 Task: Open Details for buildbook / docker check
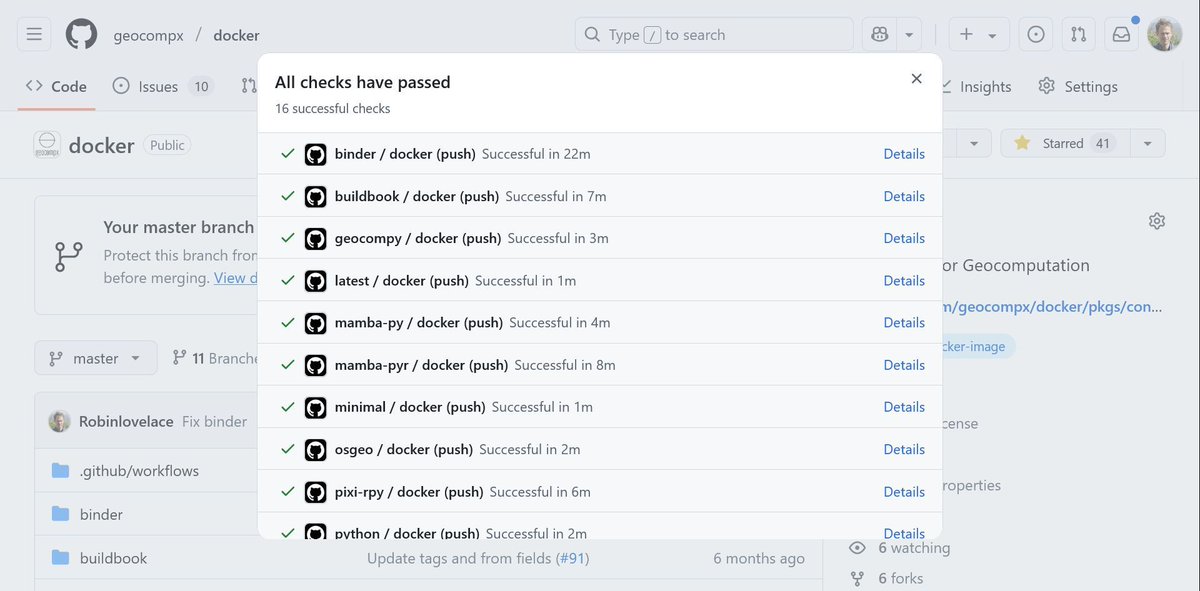pos(904,196)
